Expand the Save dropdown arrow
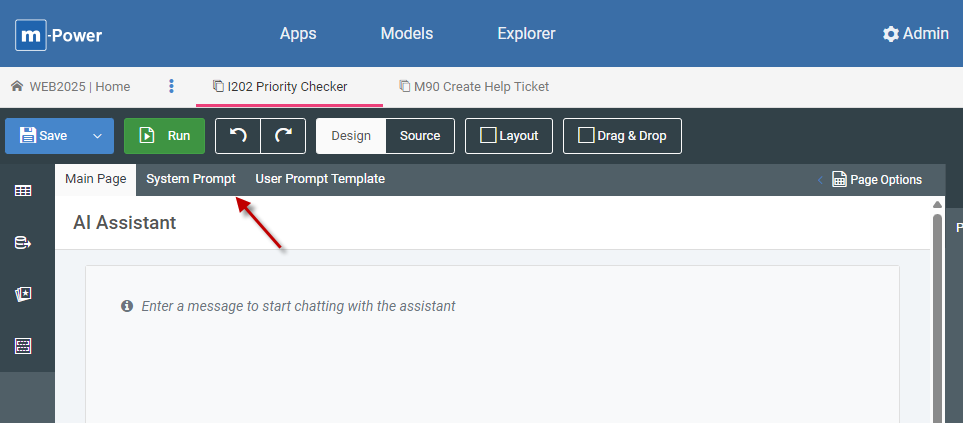Viewport: 963px width, 423px height. pos(97,136)
